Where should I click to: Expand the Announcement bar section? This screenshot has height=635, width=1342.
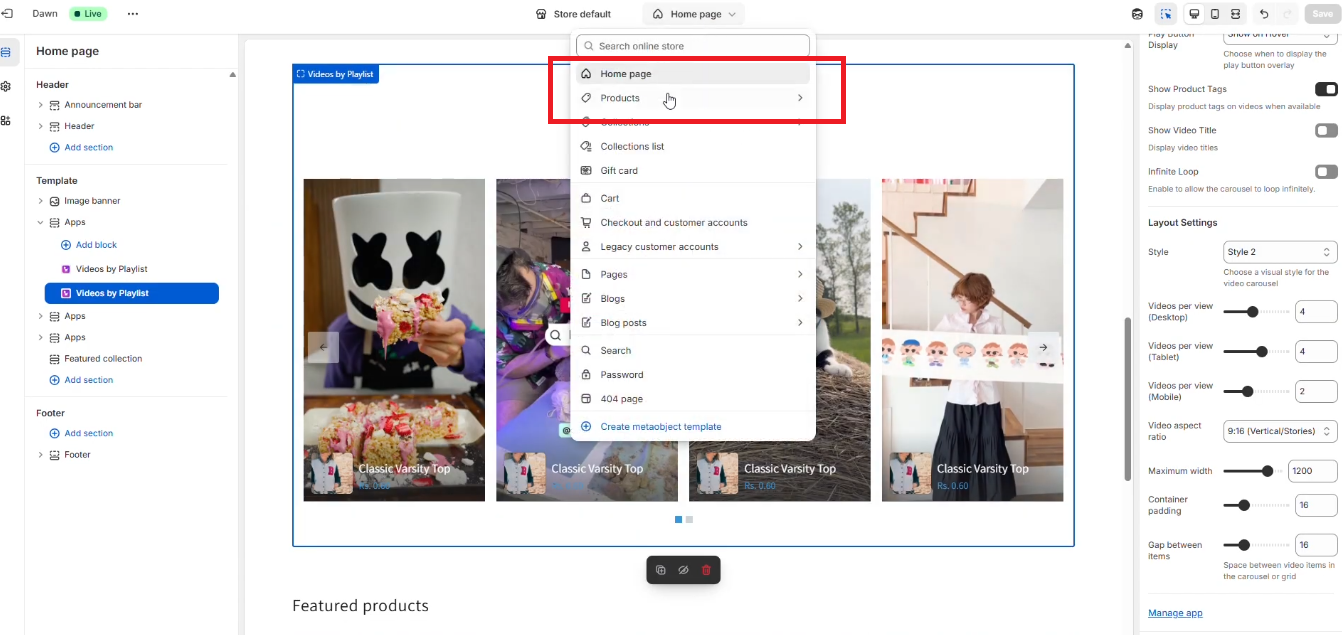click(x=41, y=105)
